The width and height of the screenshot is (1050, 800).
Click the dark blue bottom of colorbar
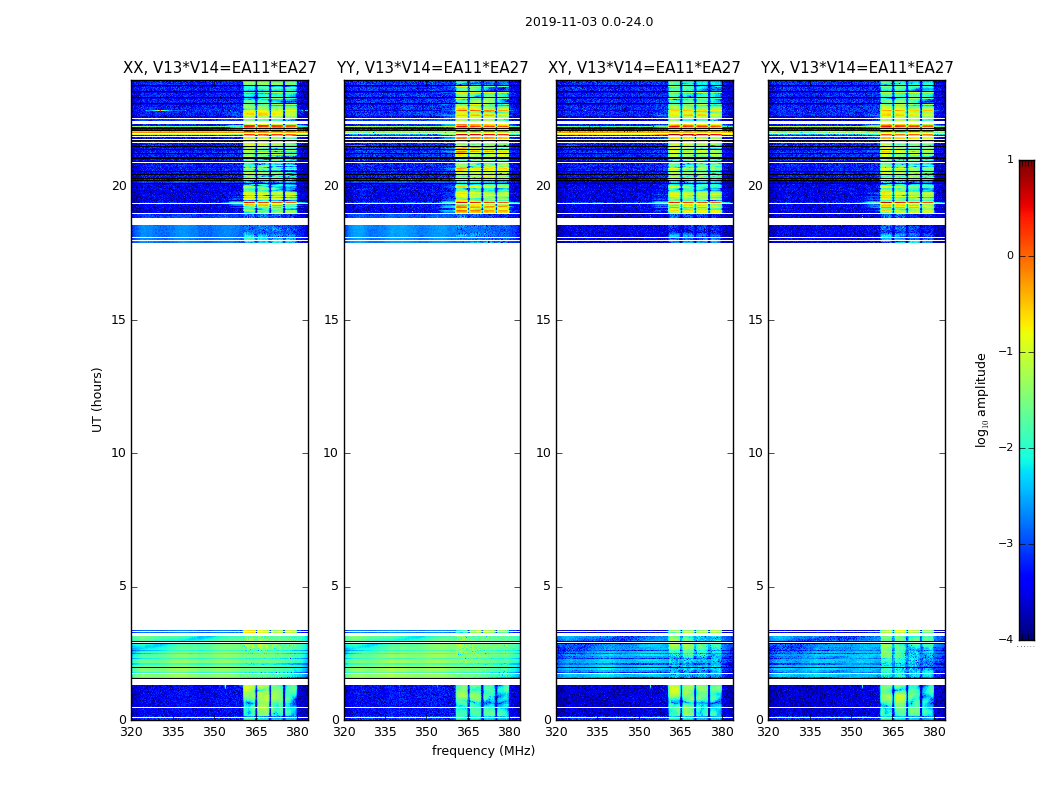click(1027, 616)
